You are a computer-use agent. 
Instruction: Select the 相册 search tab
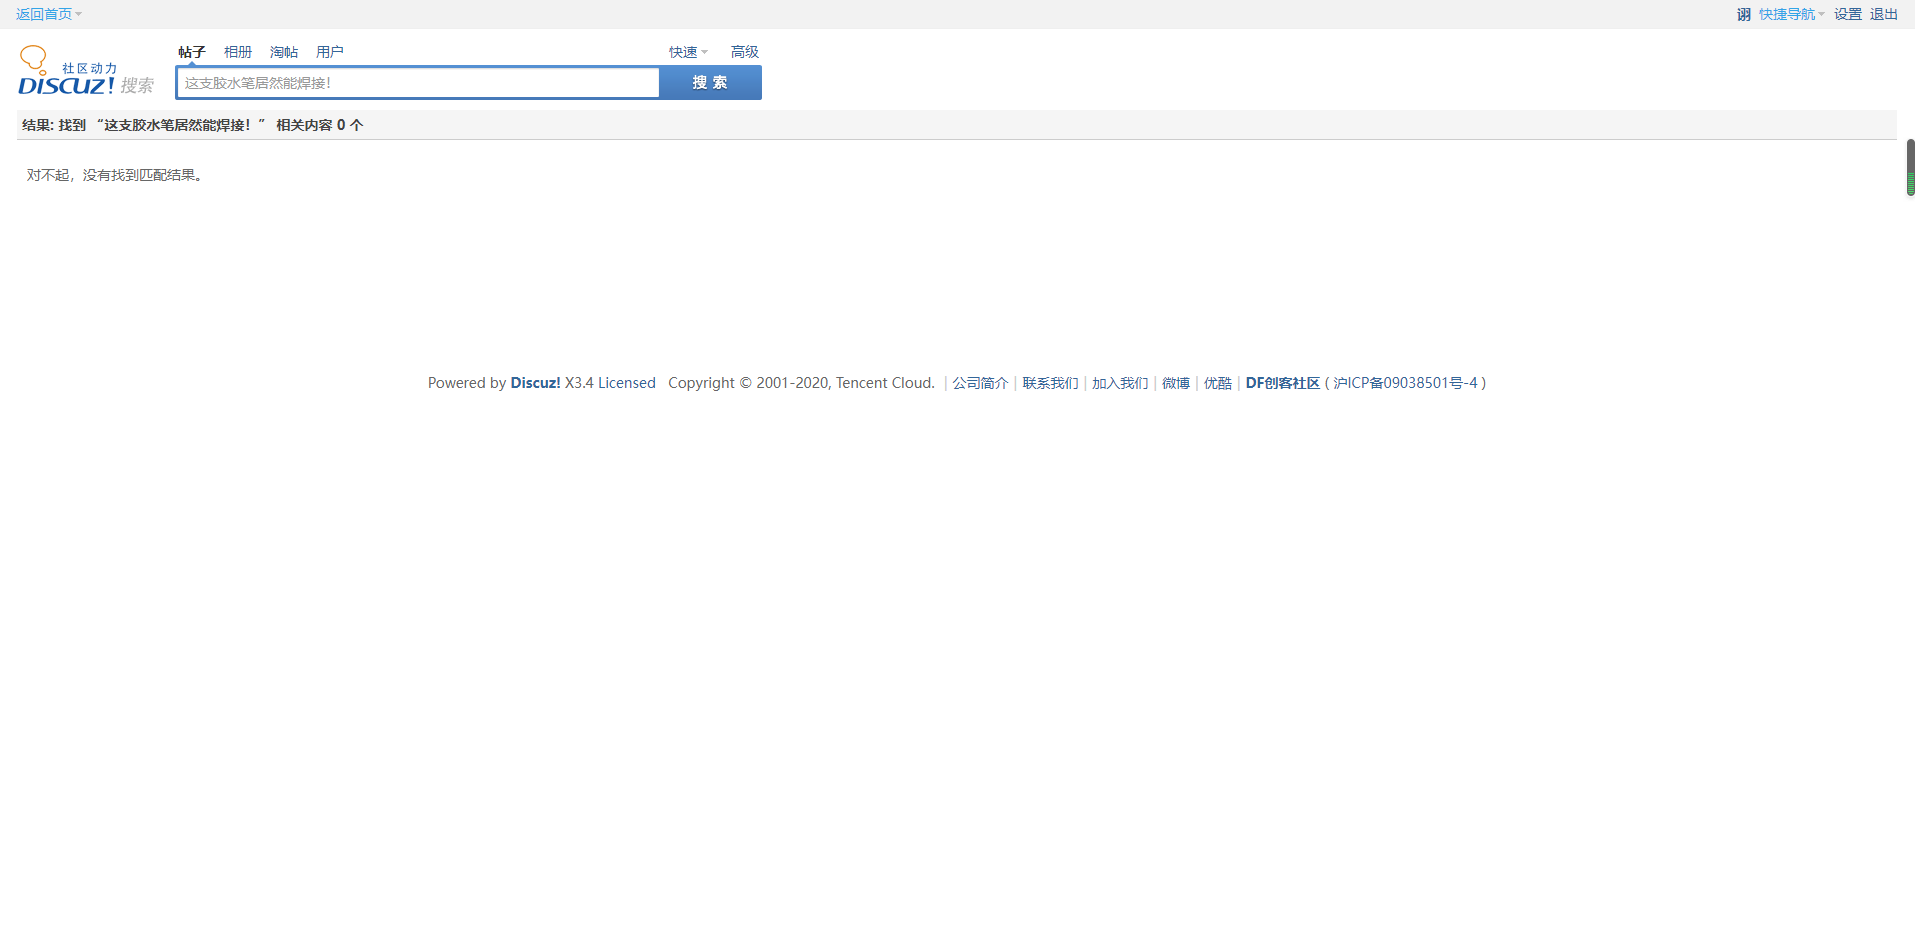click(x=238, y=52)
